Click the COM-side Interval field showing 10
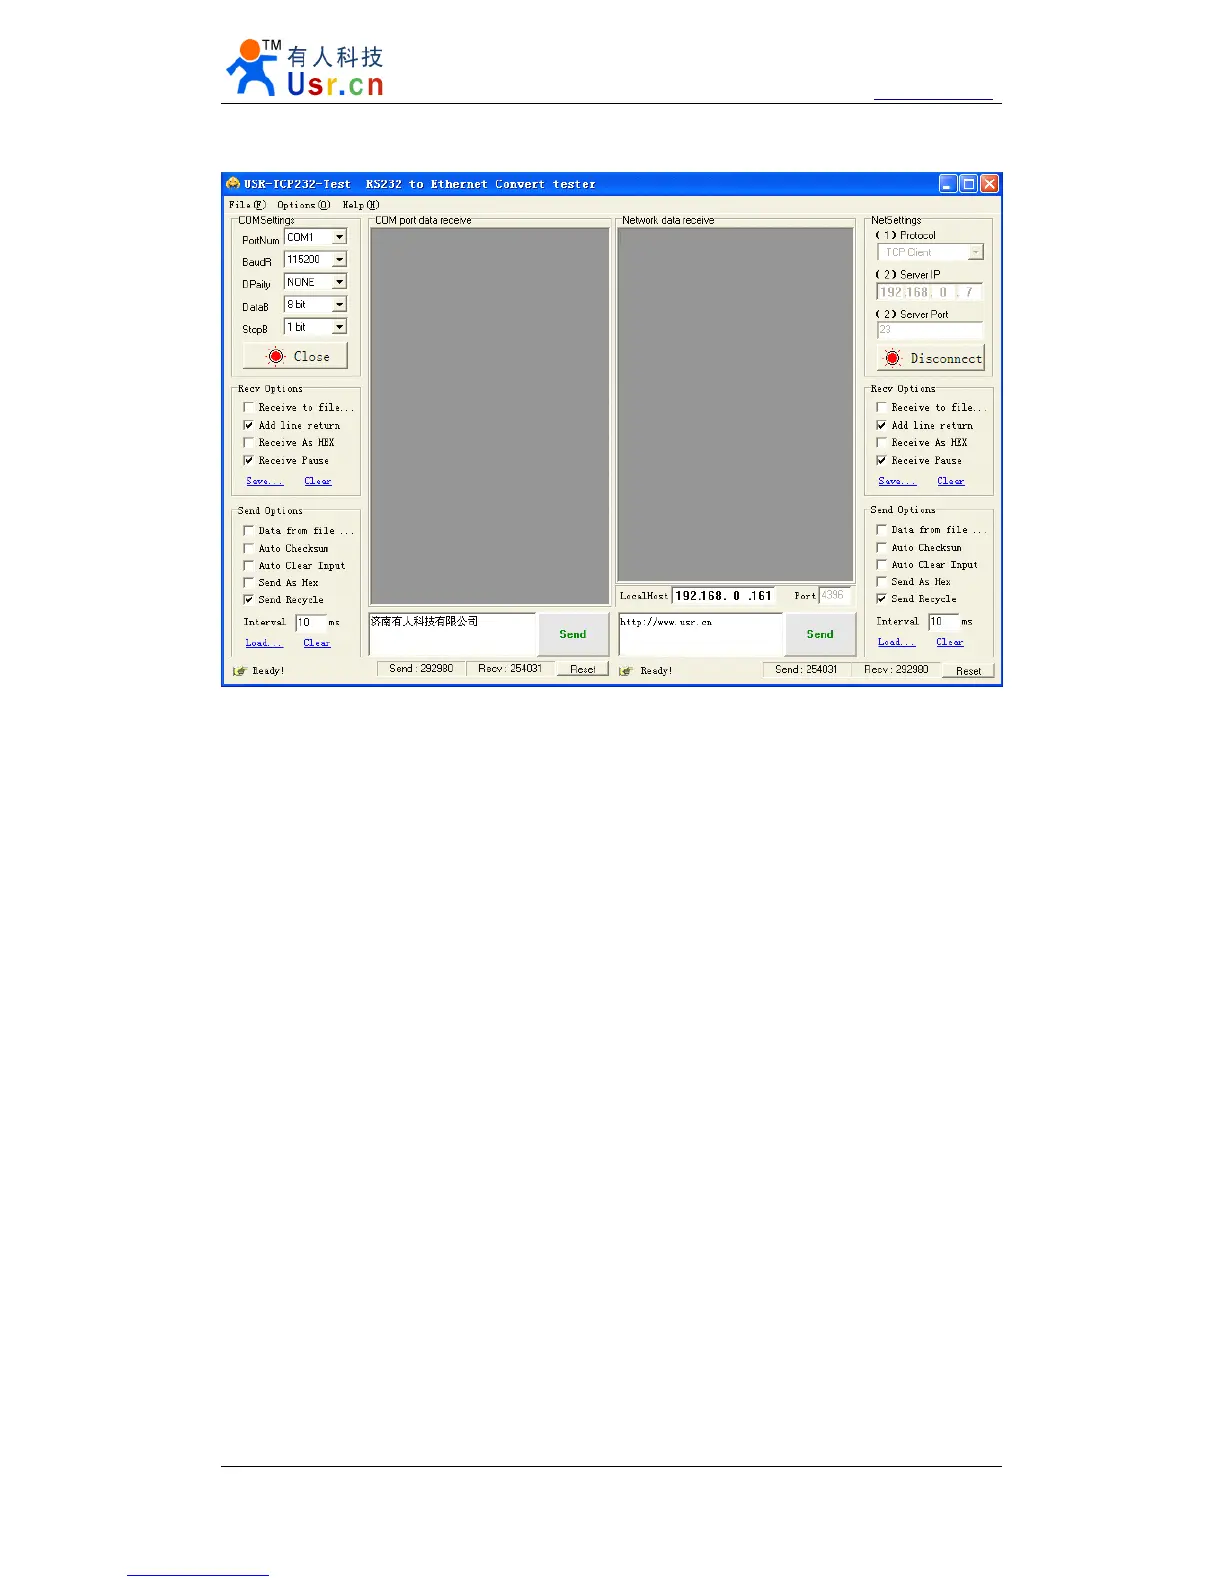1224x1584 pixels. [310, 622]
